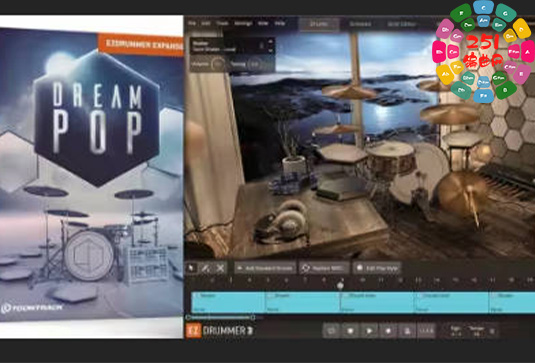Switch to the Drums tab
535x363 pixels.
319,24
